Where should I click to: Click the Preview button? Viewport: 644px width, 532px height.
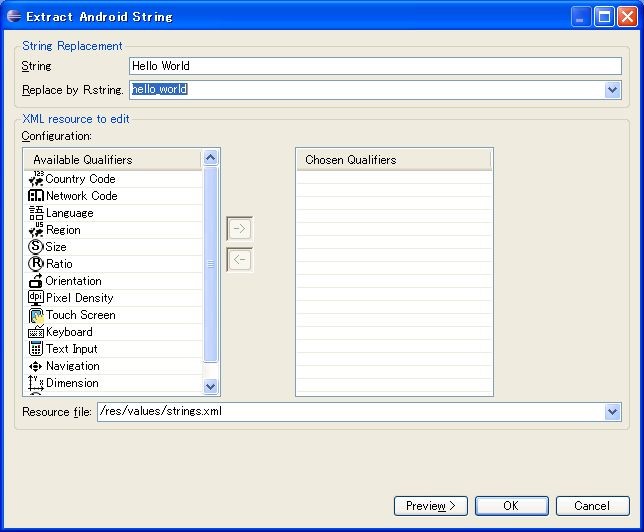pos(430,506)
